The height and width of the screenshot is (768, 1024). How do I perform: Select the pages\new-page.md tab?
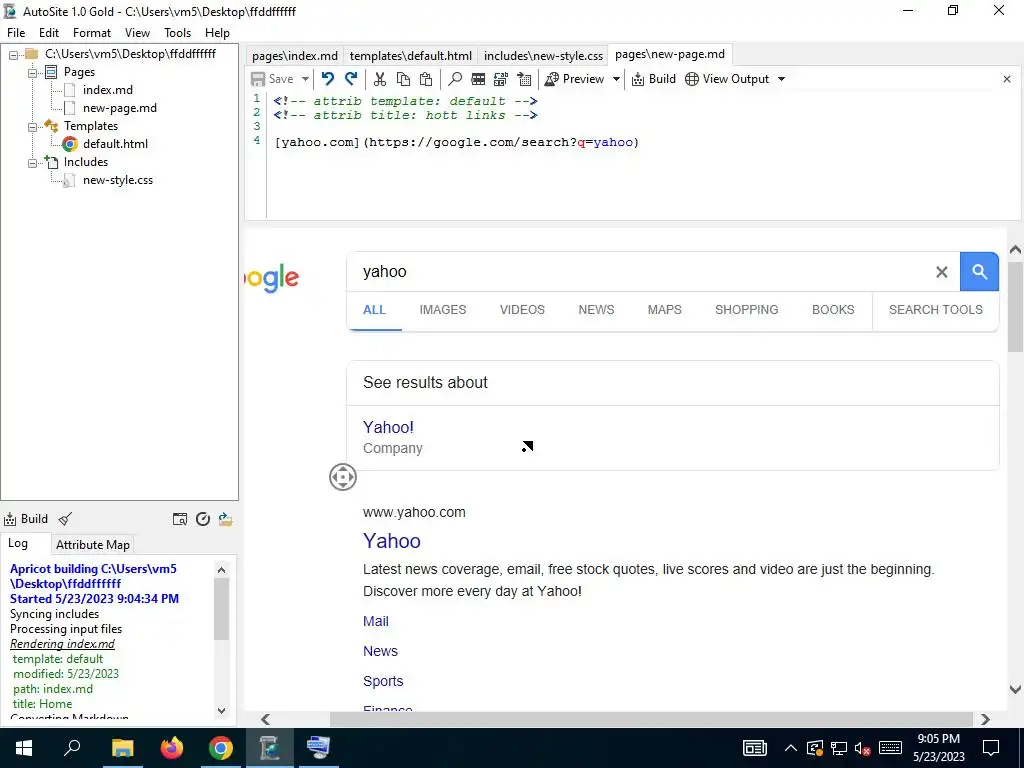[669, 54]
